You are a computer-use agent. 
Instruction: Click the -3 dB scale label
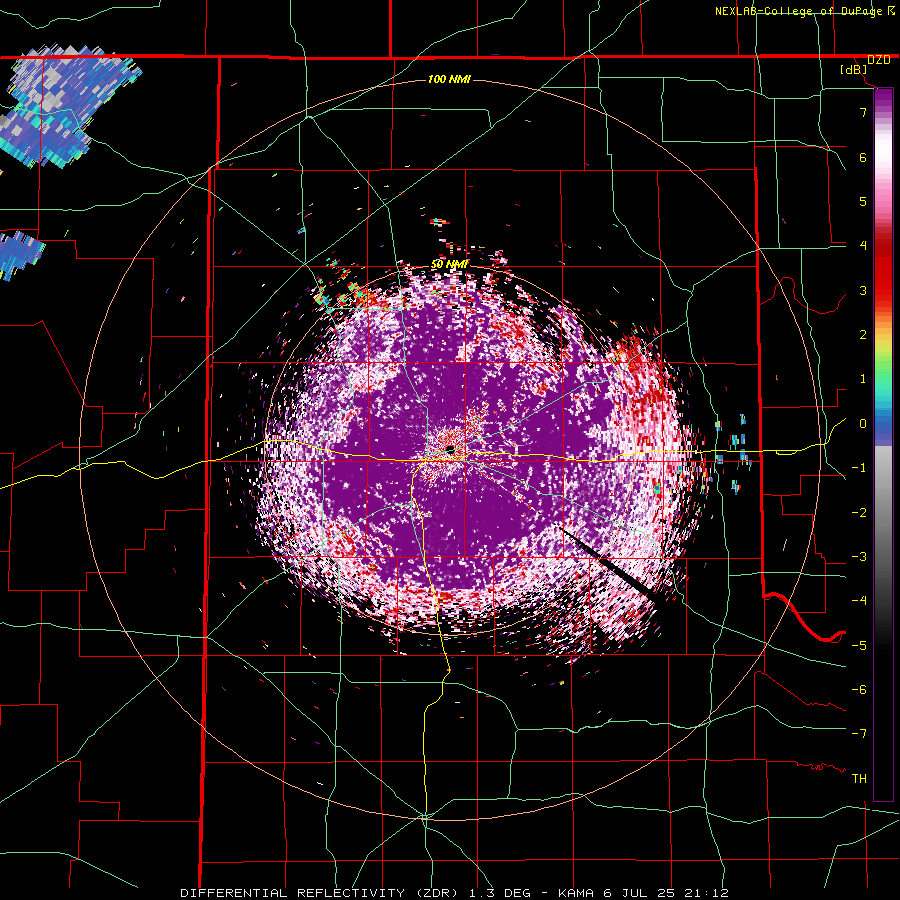coord(859,557)
